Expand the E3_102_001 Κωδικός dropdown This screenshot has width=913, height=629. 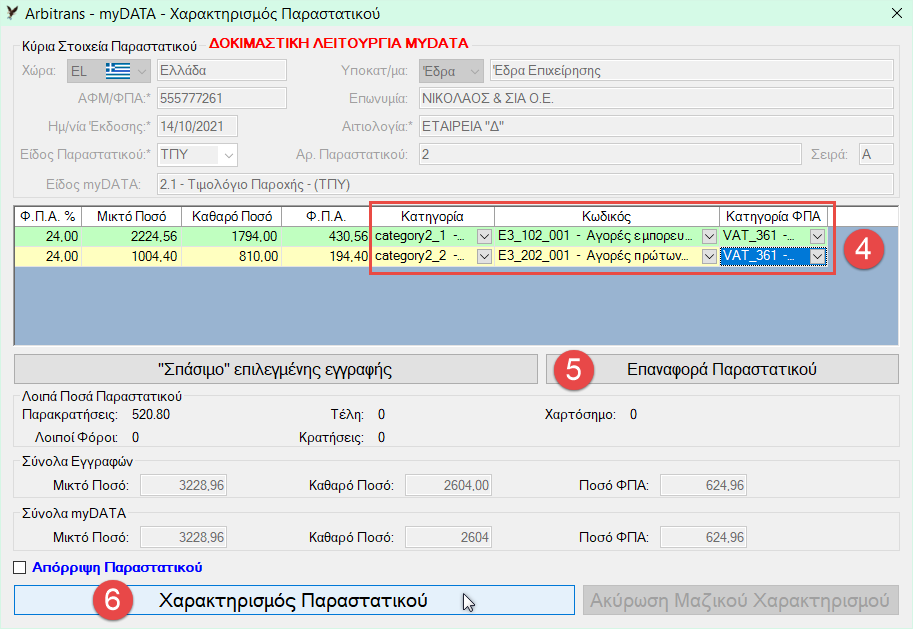click(x=709, y=236)
